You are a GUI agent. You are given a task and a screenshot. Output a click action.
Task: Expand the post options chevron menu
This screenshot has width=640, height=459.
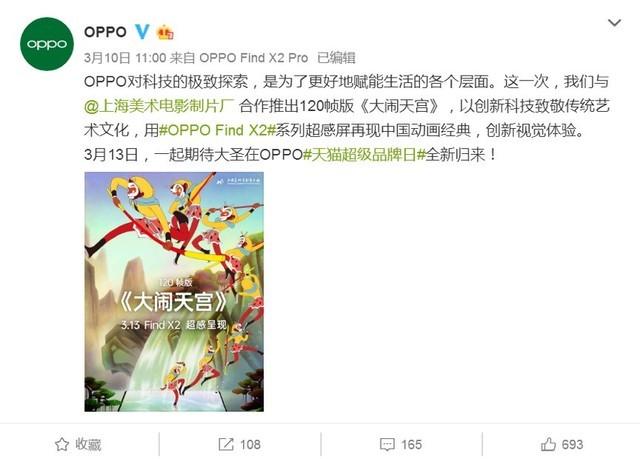(x=614, y=22)
